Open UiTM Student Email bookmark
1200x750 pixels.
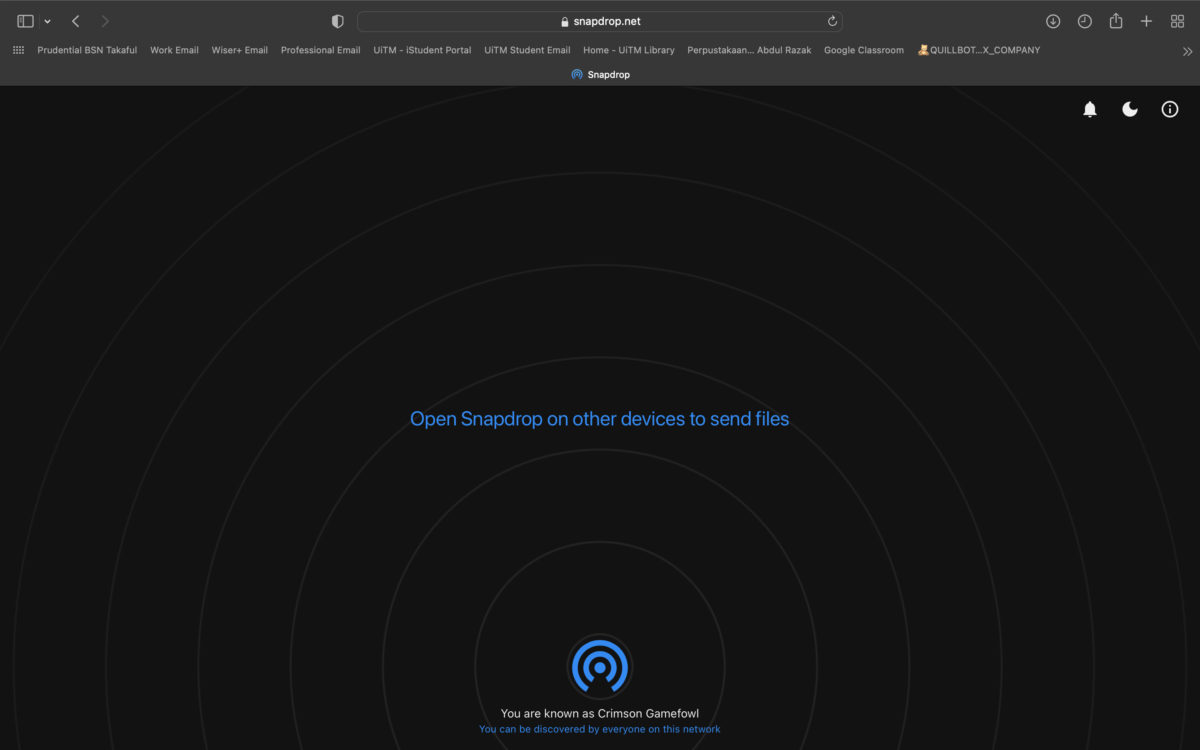(x=527, y=50)
